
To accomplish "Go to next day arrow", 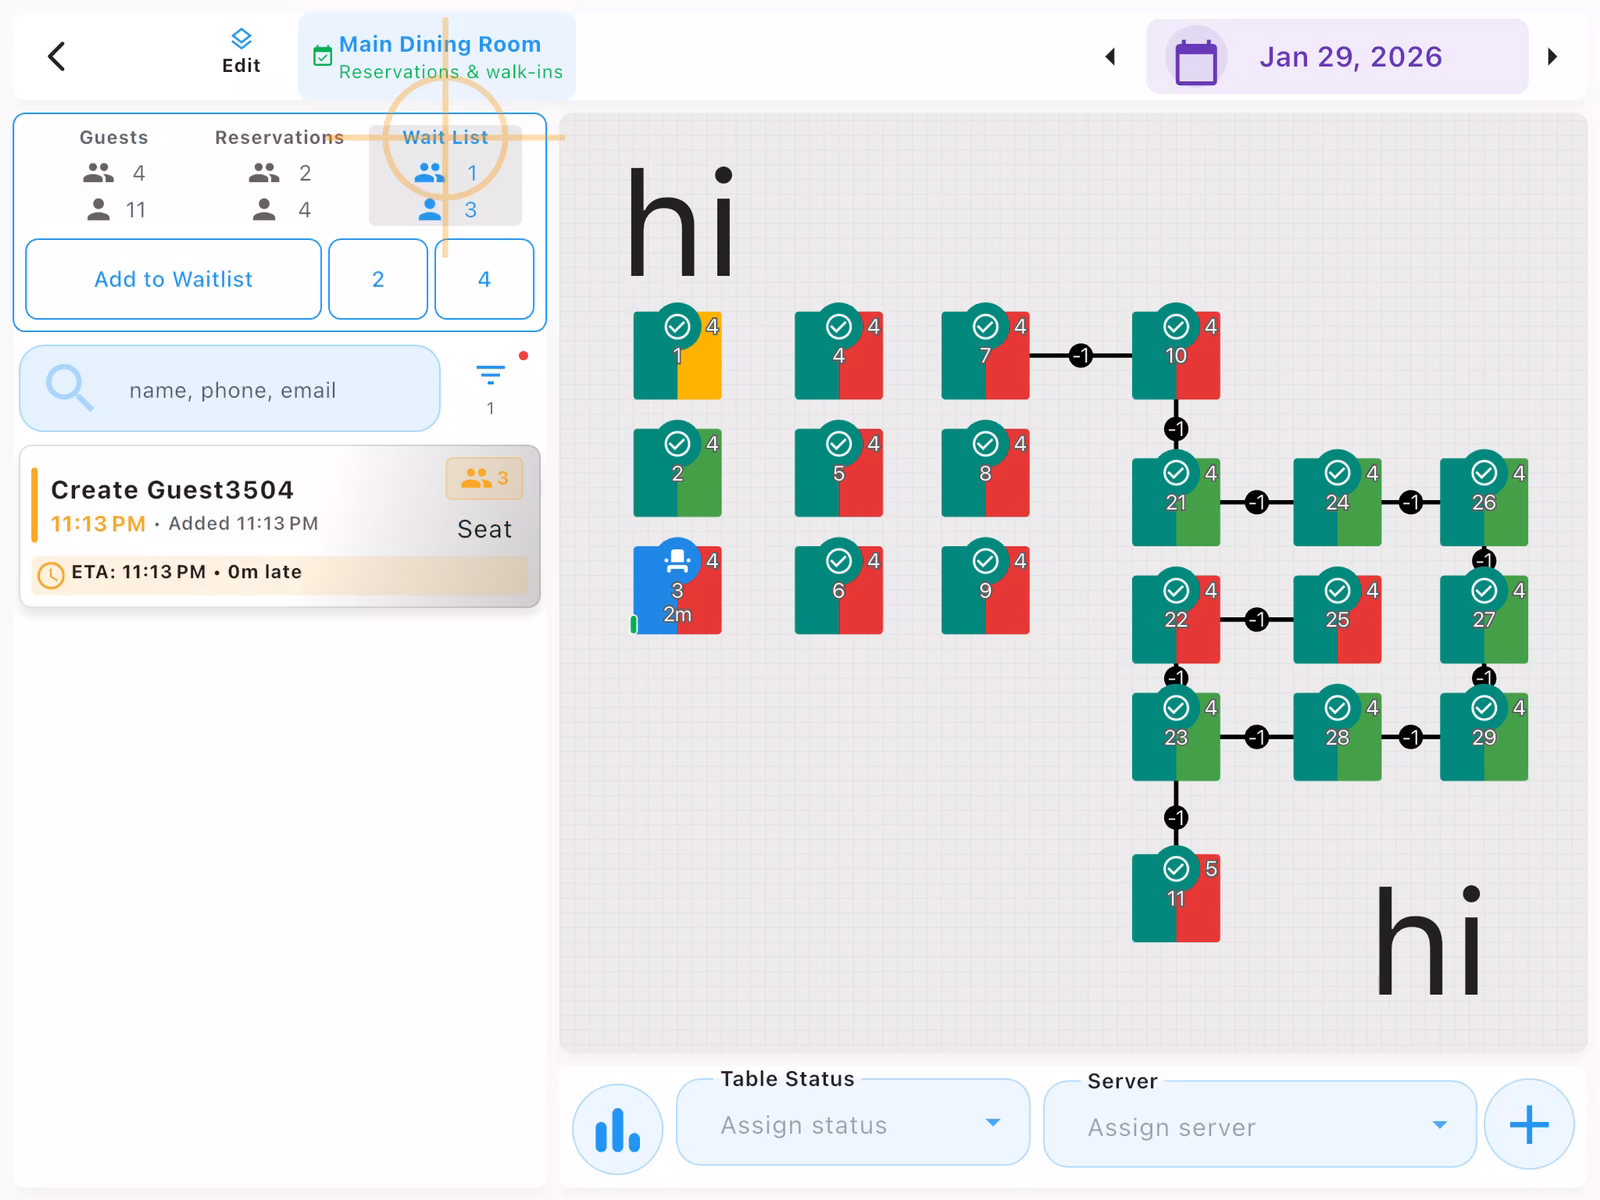I will (x=1552, y=57).
